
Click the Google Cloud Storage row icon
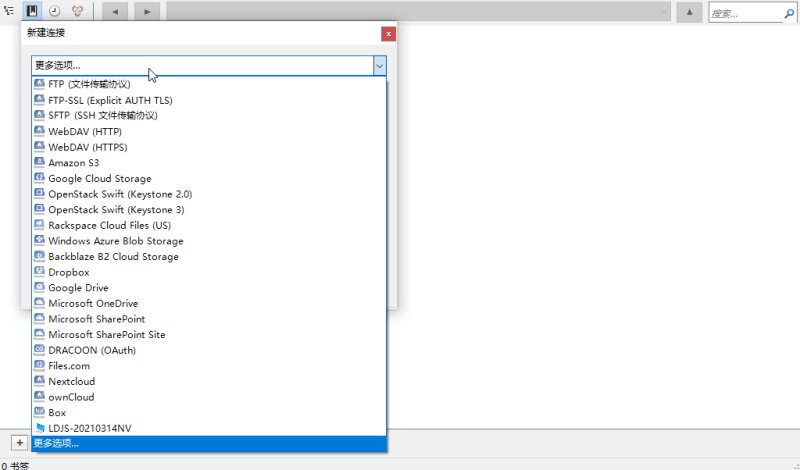(39, 178)
